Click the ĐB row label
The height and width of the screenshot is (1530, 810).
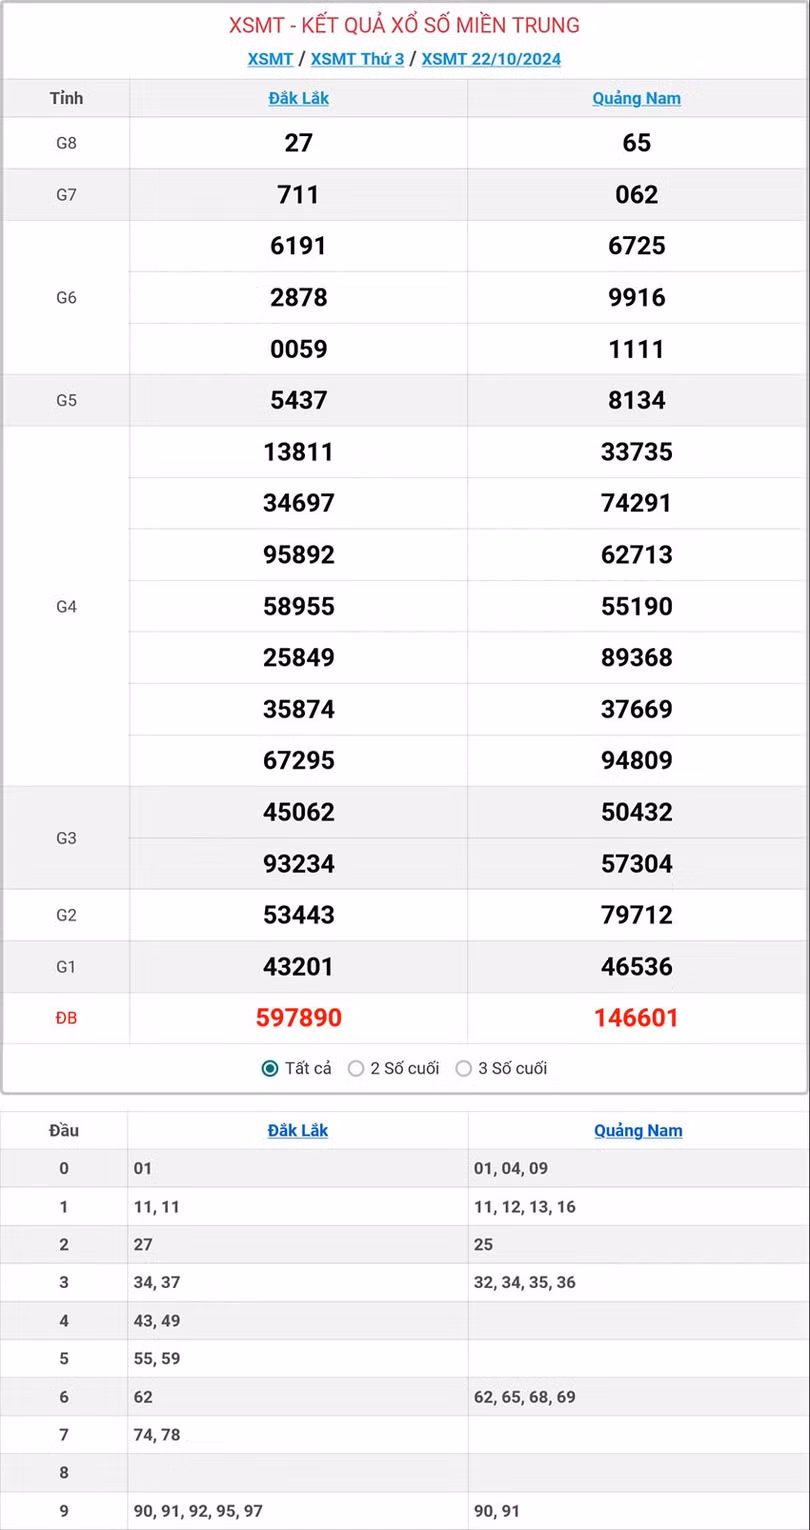(x=66, y=1018)
